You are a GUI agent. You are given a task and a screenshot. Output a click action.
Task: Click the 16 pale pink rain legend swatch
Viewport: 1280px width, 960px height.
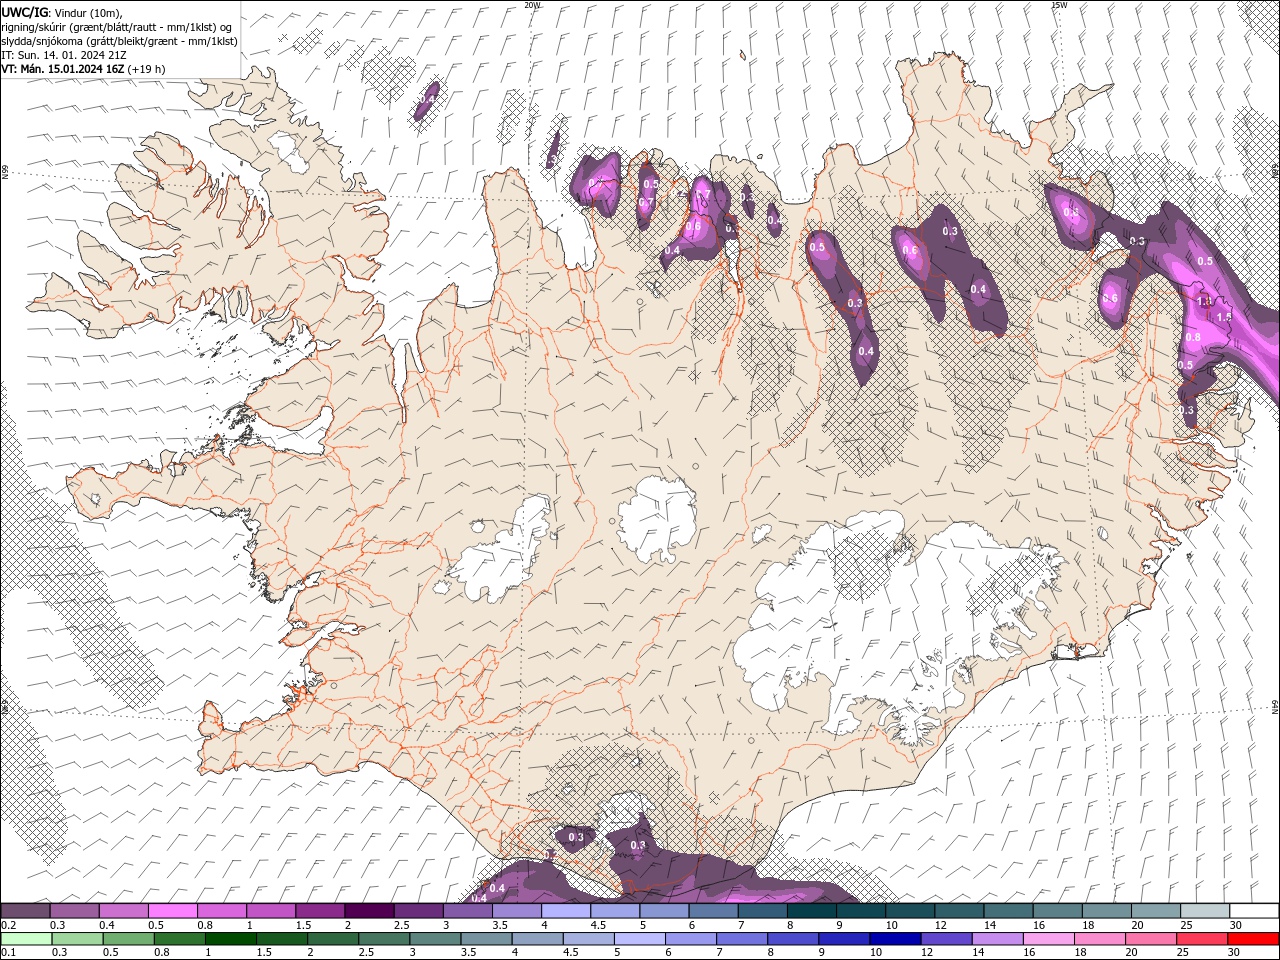coord(1048,939)
